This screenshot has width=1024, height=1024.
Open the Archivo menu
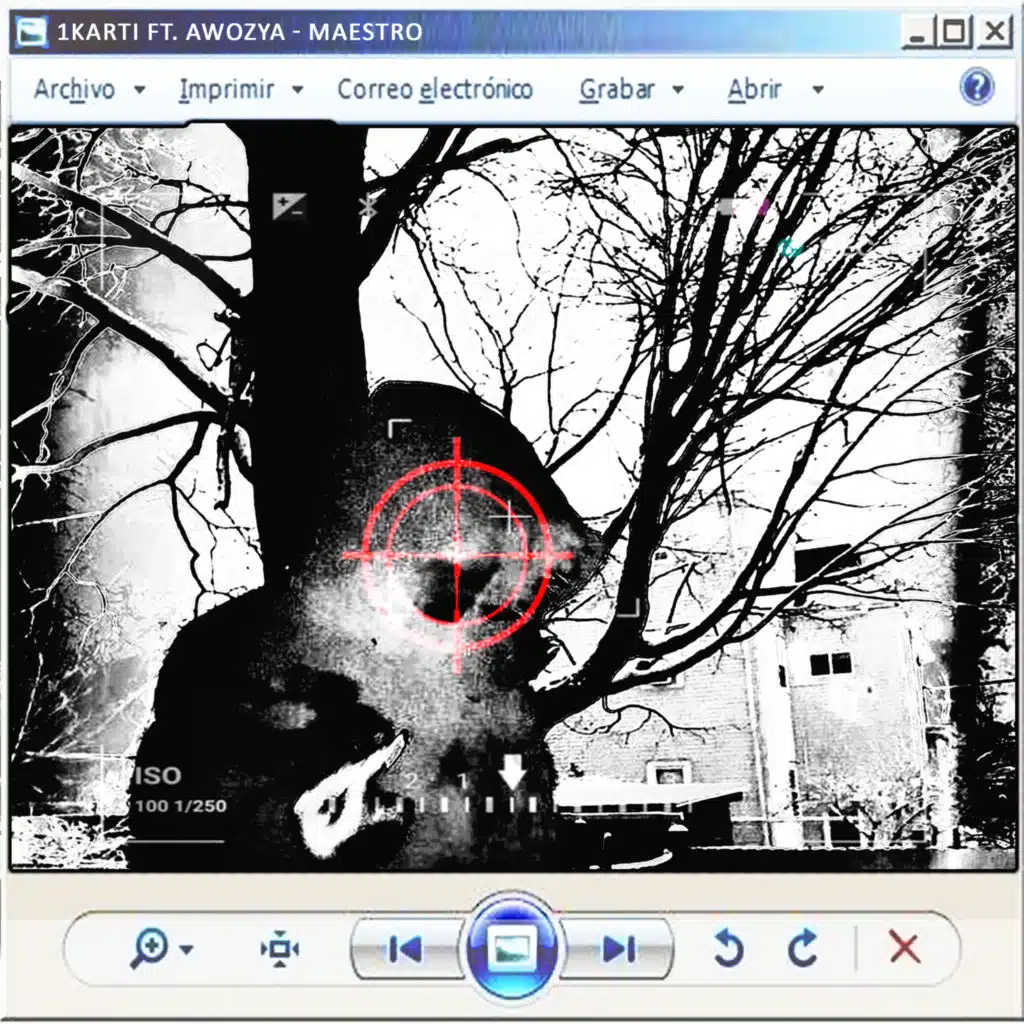75,89
